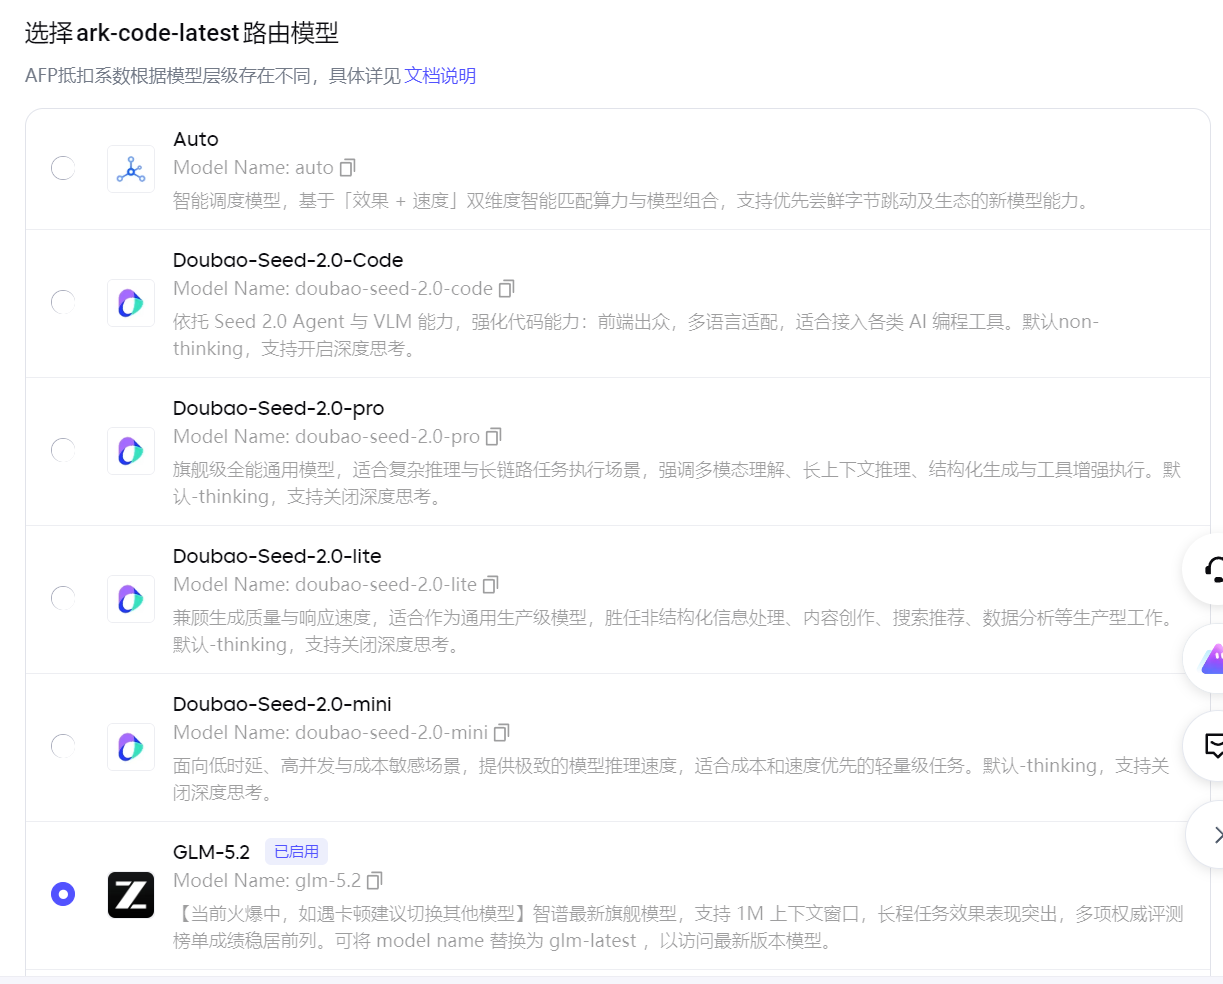Click the lite description starting 兼顾生成质量
1223x984 pixels.
point(675,631)
